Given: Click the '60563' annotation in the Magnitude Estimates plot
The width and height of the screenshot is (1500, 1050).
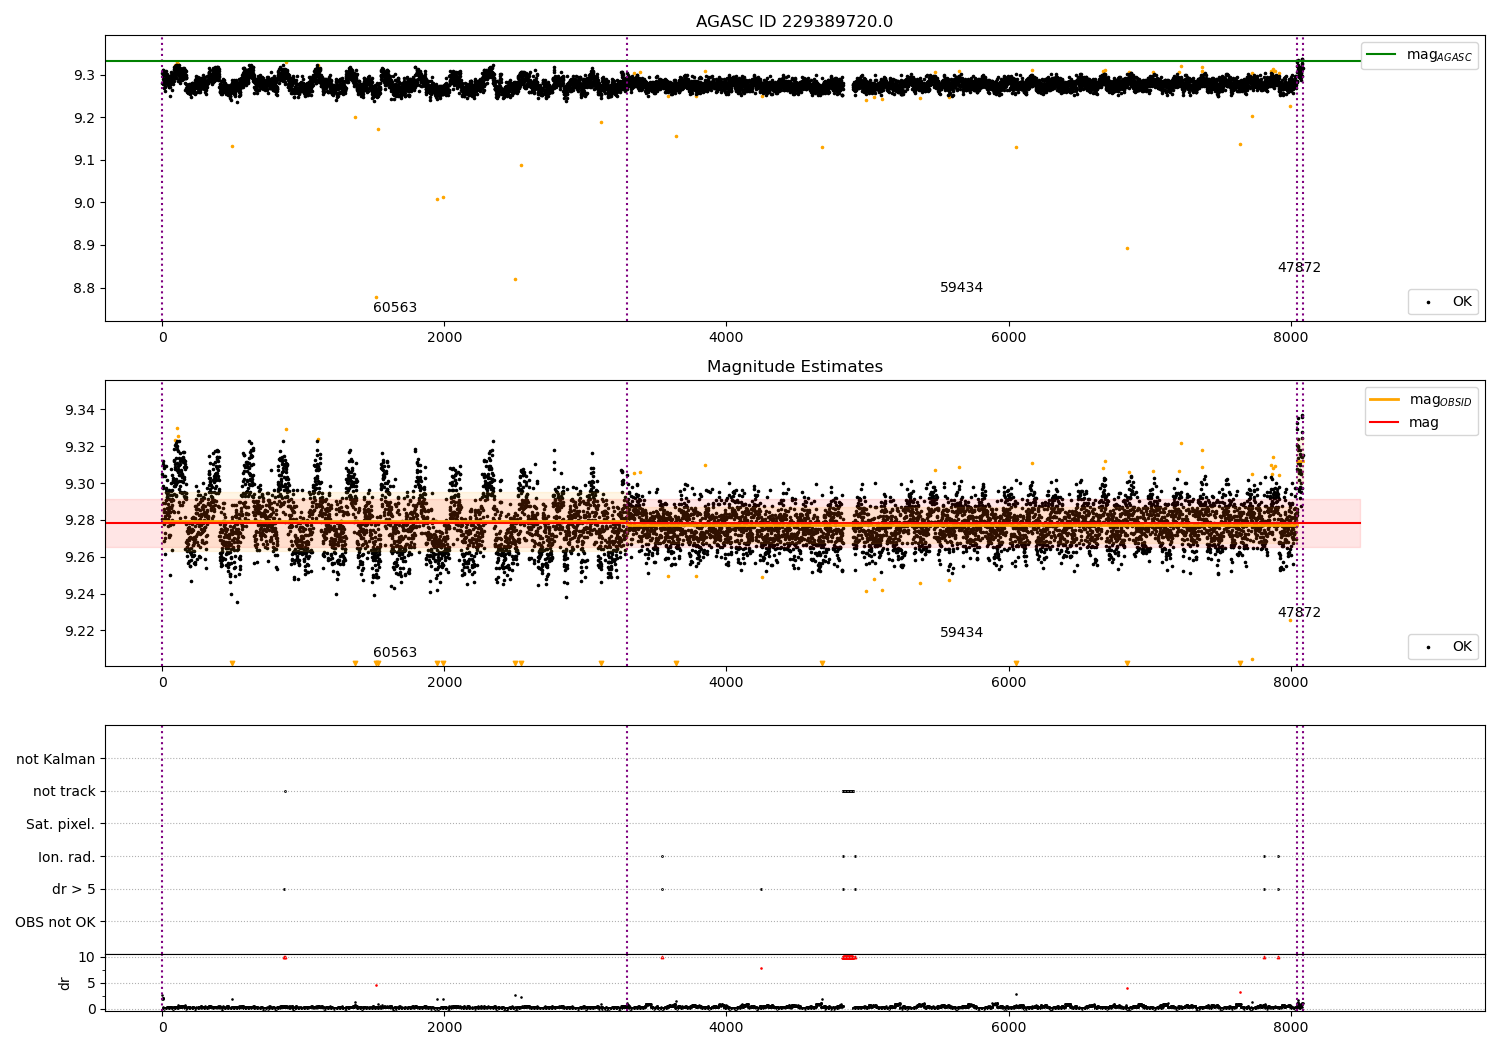Looking at the screenshot, I should tap(395, 653).
